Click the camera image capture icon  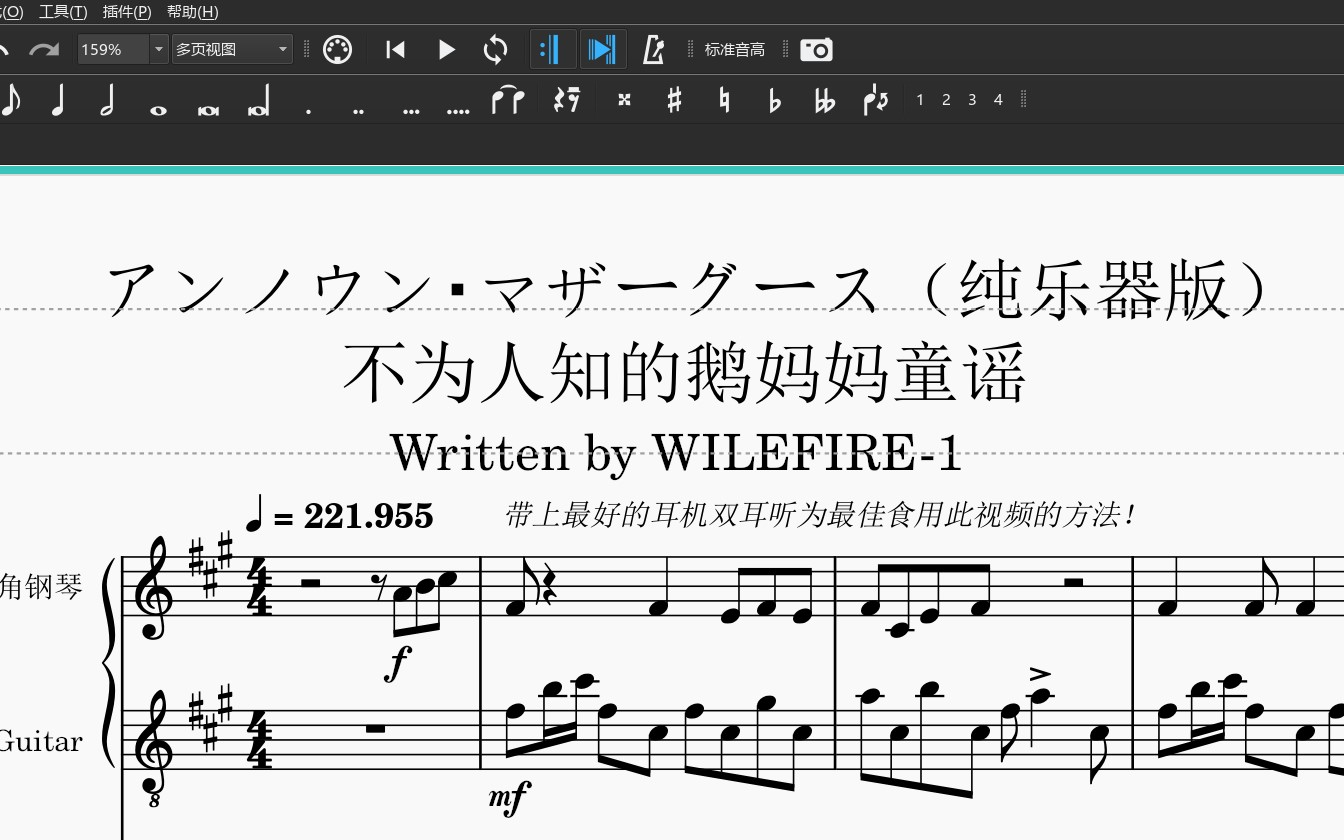(816, 49)
